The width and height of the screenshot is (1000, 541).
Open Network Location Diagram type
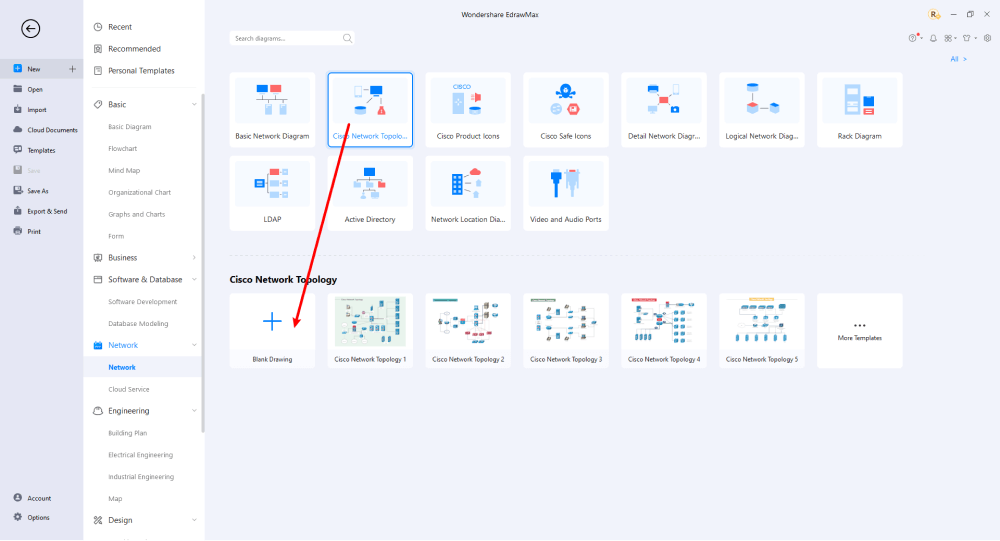(468, 193)
